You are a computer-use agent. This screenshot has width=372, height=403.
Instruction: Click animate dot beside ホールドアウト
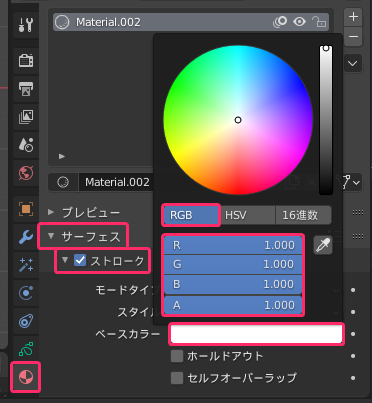pyautogui.click(x=353, y=356)
